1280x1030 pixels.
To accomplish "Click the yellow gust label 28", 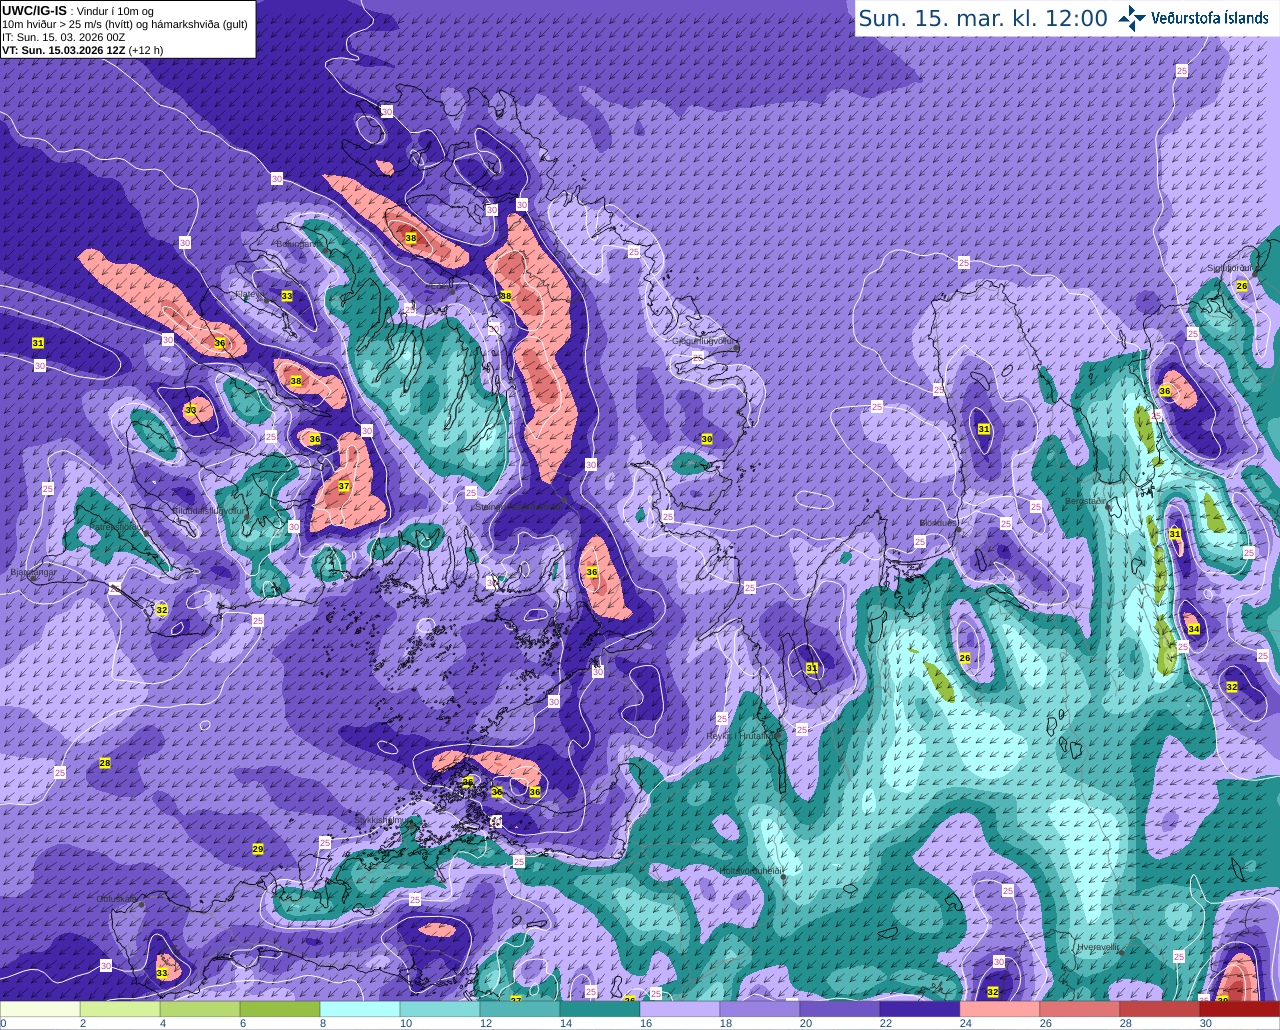I will [105, 763].
